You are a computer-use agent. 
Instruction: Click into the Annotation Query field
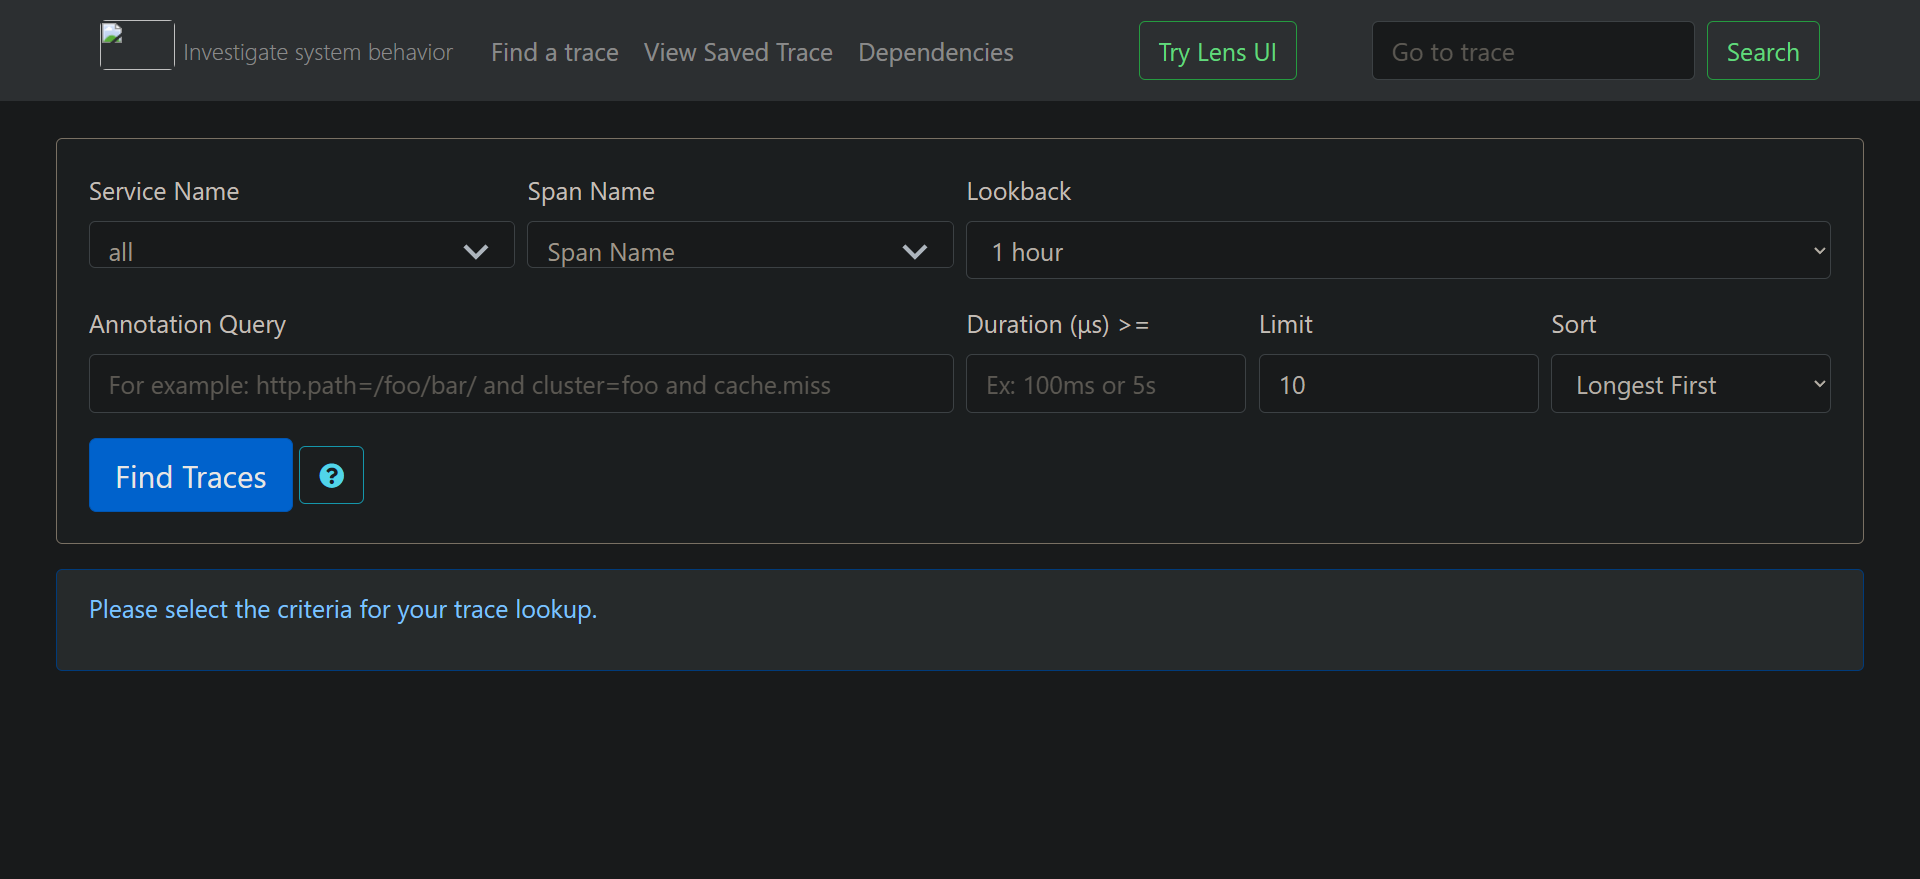click(520, 384)
